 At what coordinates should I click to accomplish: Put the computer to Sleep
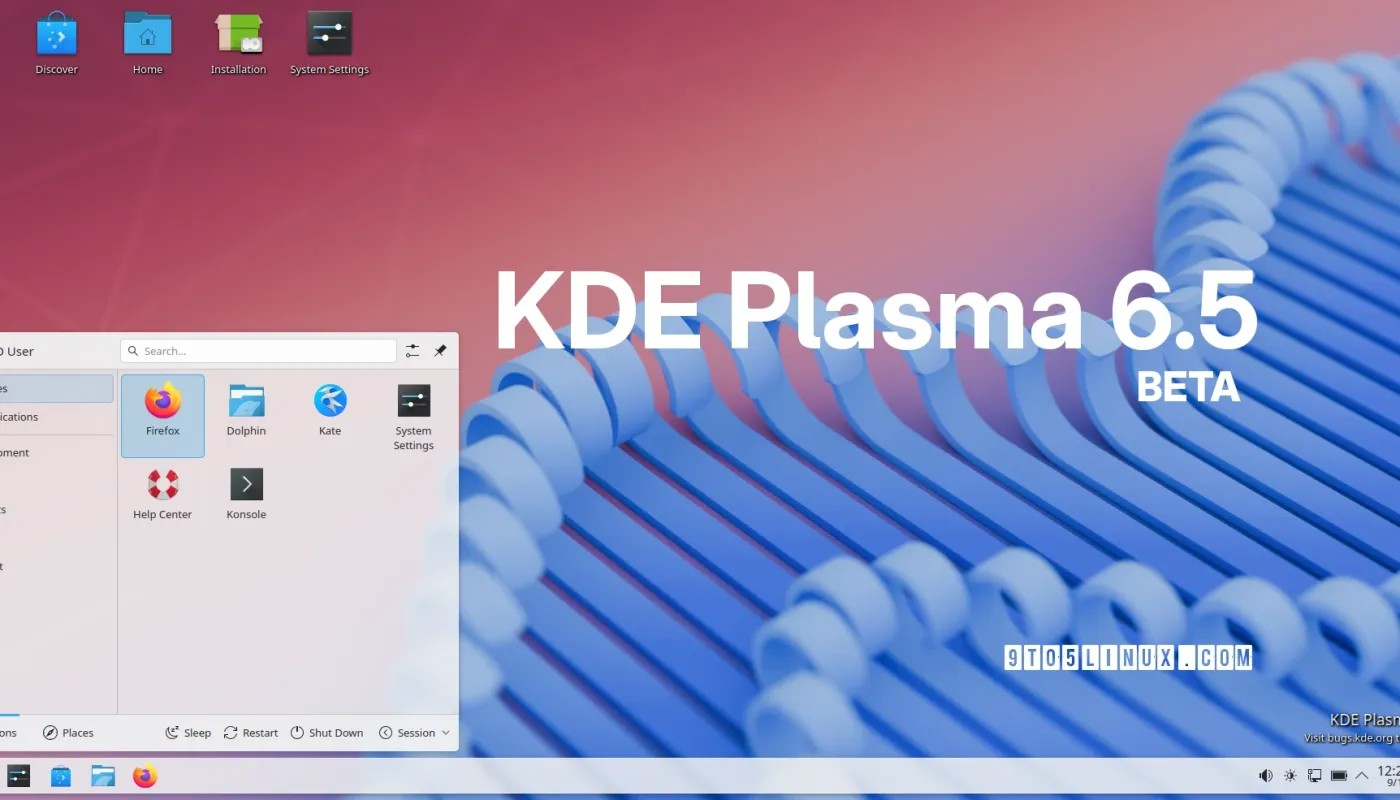tap(188, 732)
